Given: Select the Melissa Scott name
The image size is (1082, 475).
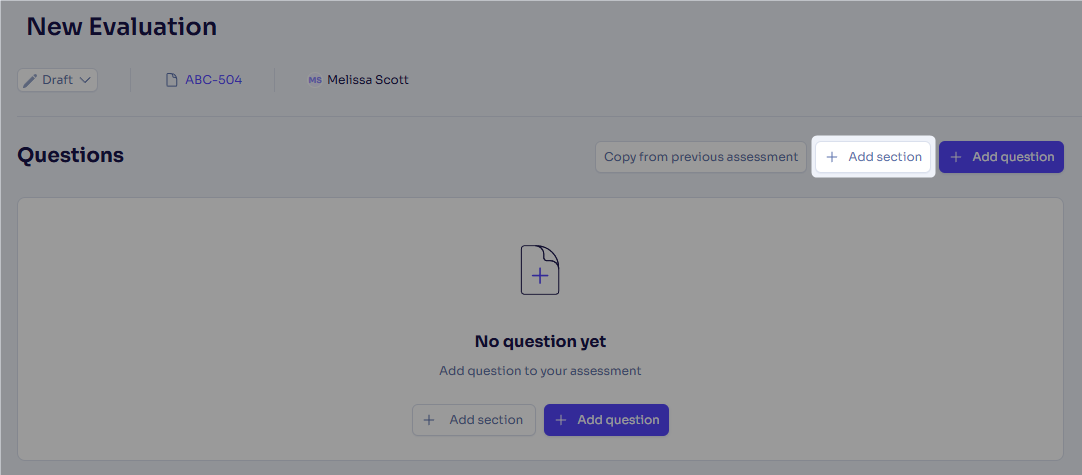Looking at the screenshot, I should (368, 80).
